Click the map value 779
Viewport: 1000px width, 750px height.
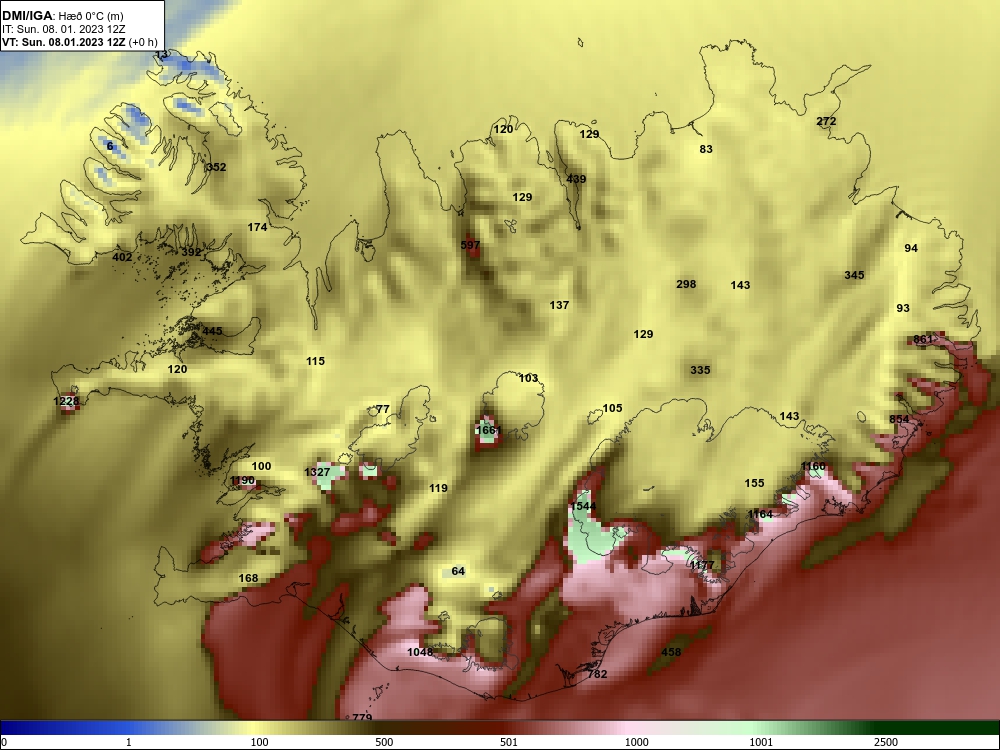362,717
